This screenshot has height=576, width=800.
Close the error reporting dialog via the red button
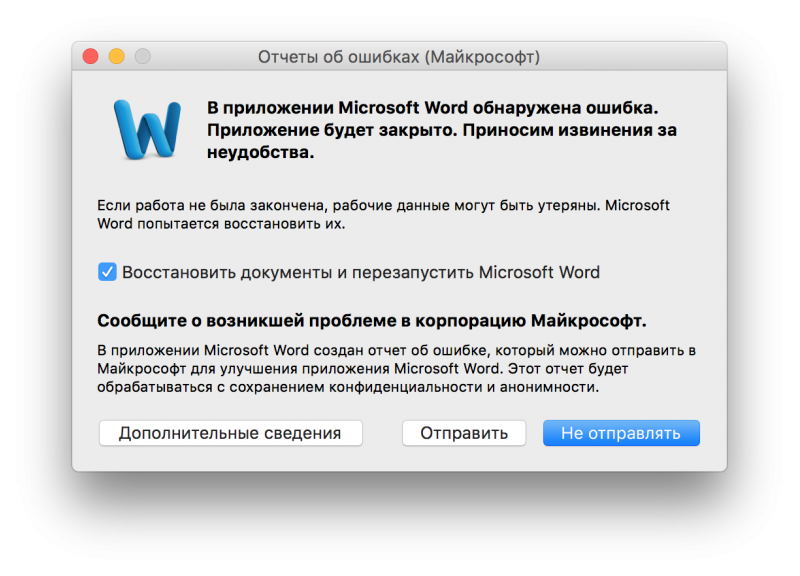point(90,56)
